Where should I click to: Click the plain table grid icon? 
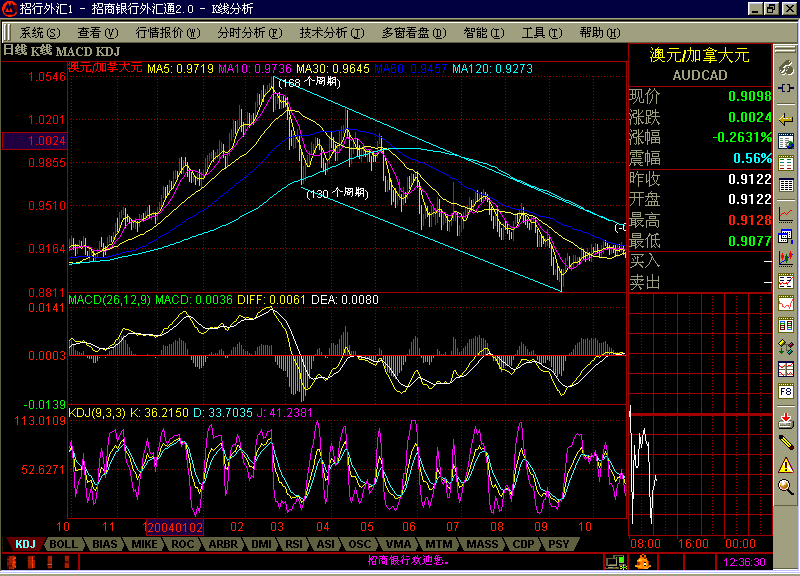pyautogui.click(x=786, y=185)
